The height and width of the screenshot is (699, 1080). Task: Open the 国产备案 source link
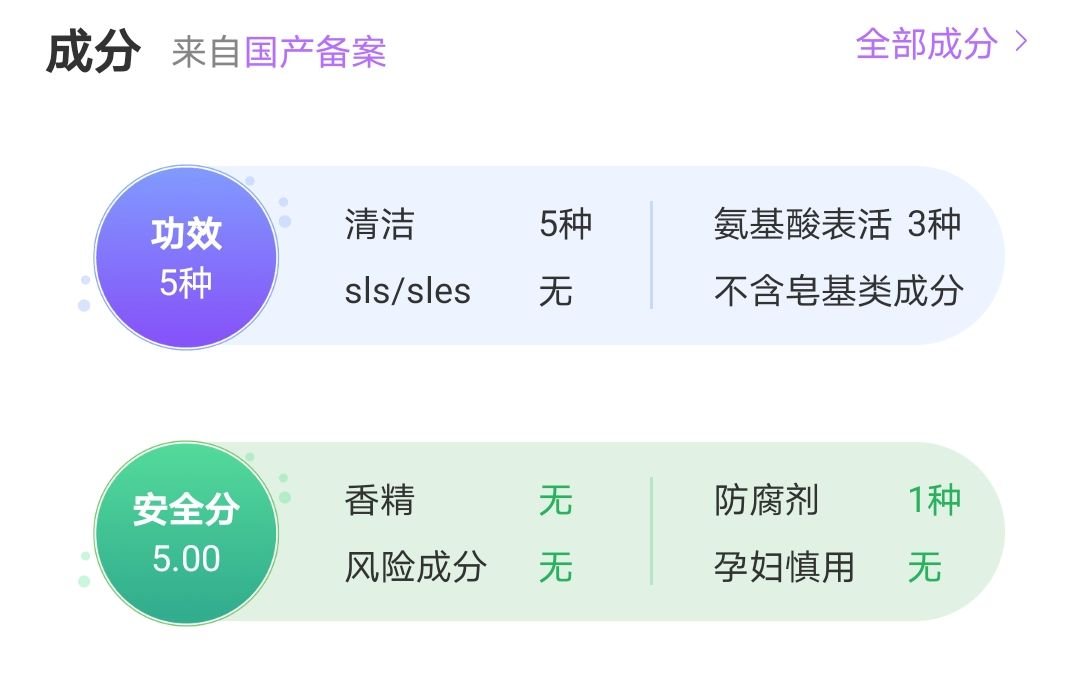(x=315, y=52)
